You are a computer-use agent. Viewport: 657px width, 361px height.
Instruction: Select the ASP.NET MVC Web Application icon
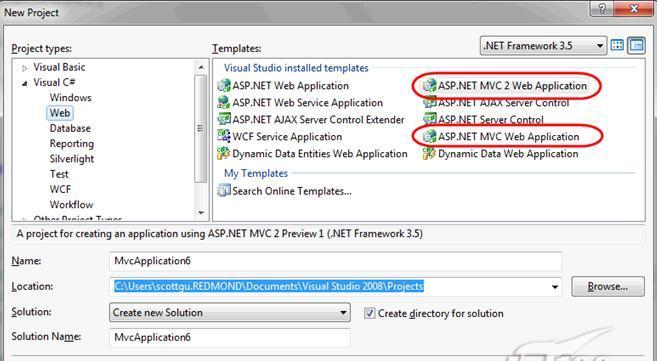(x=429, y=137)
